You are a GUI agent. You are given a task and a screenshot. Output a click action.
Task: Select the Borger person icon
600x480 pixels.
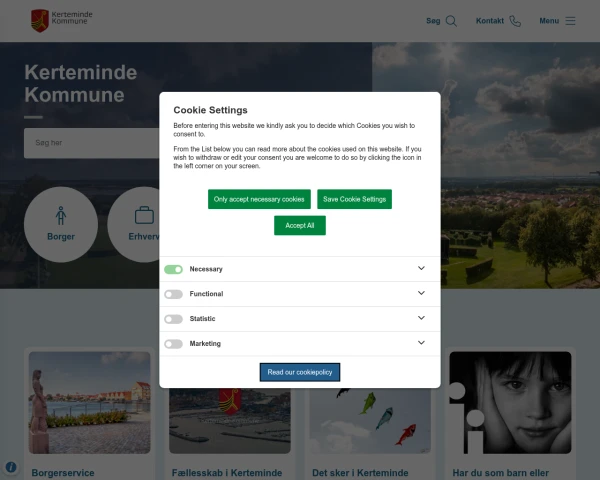(x=61, y=215)
